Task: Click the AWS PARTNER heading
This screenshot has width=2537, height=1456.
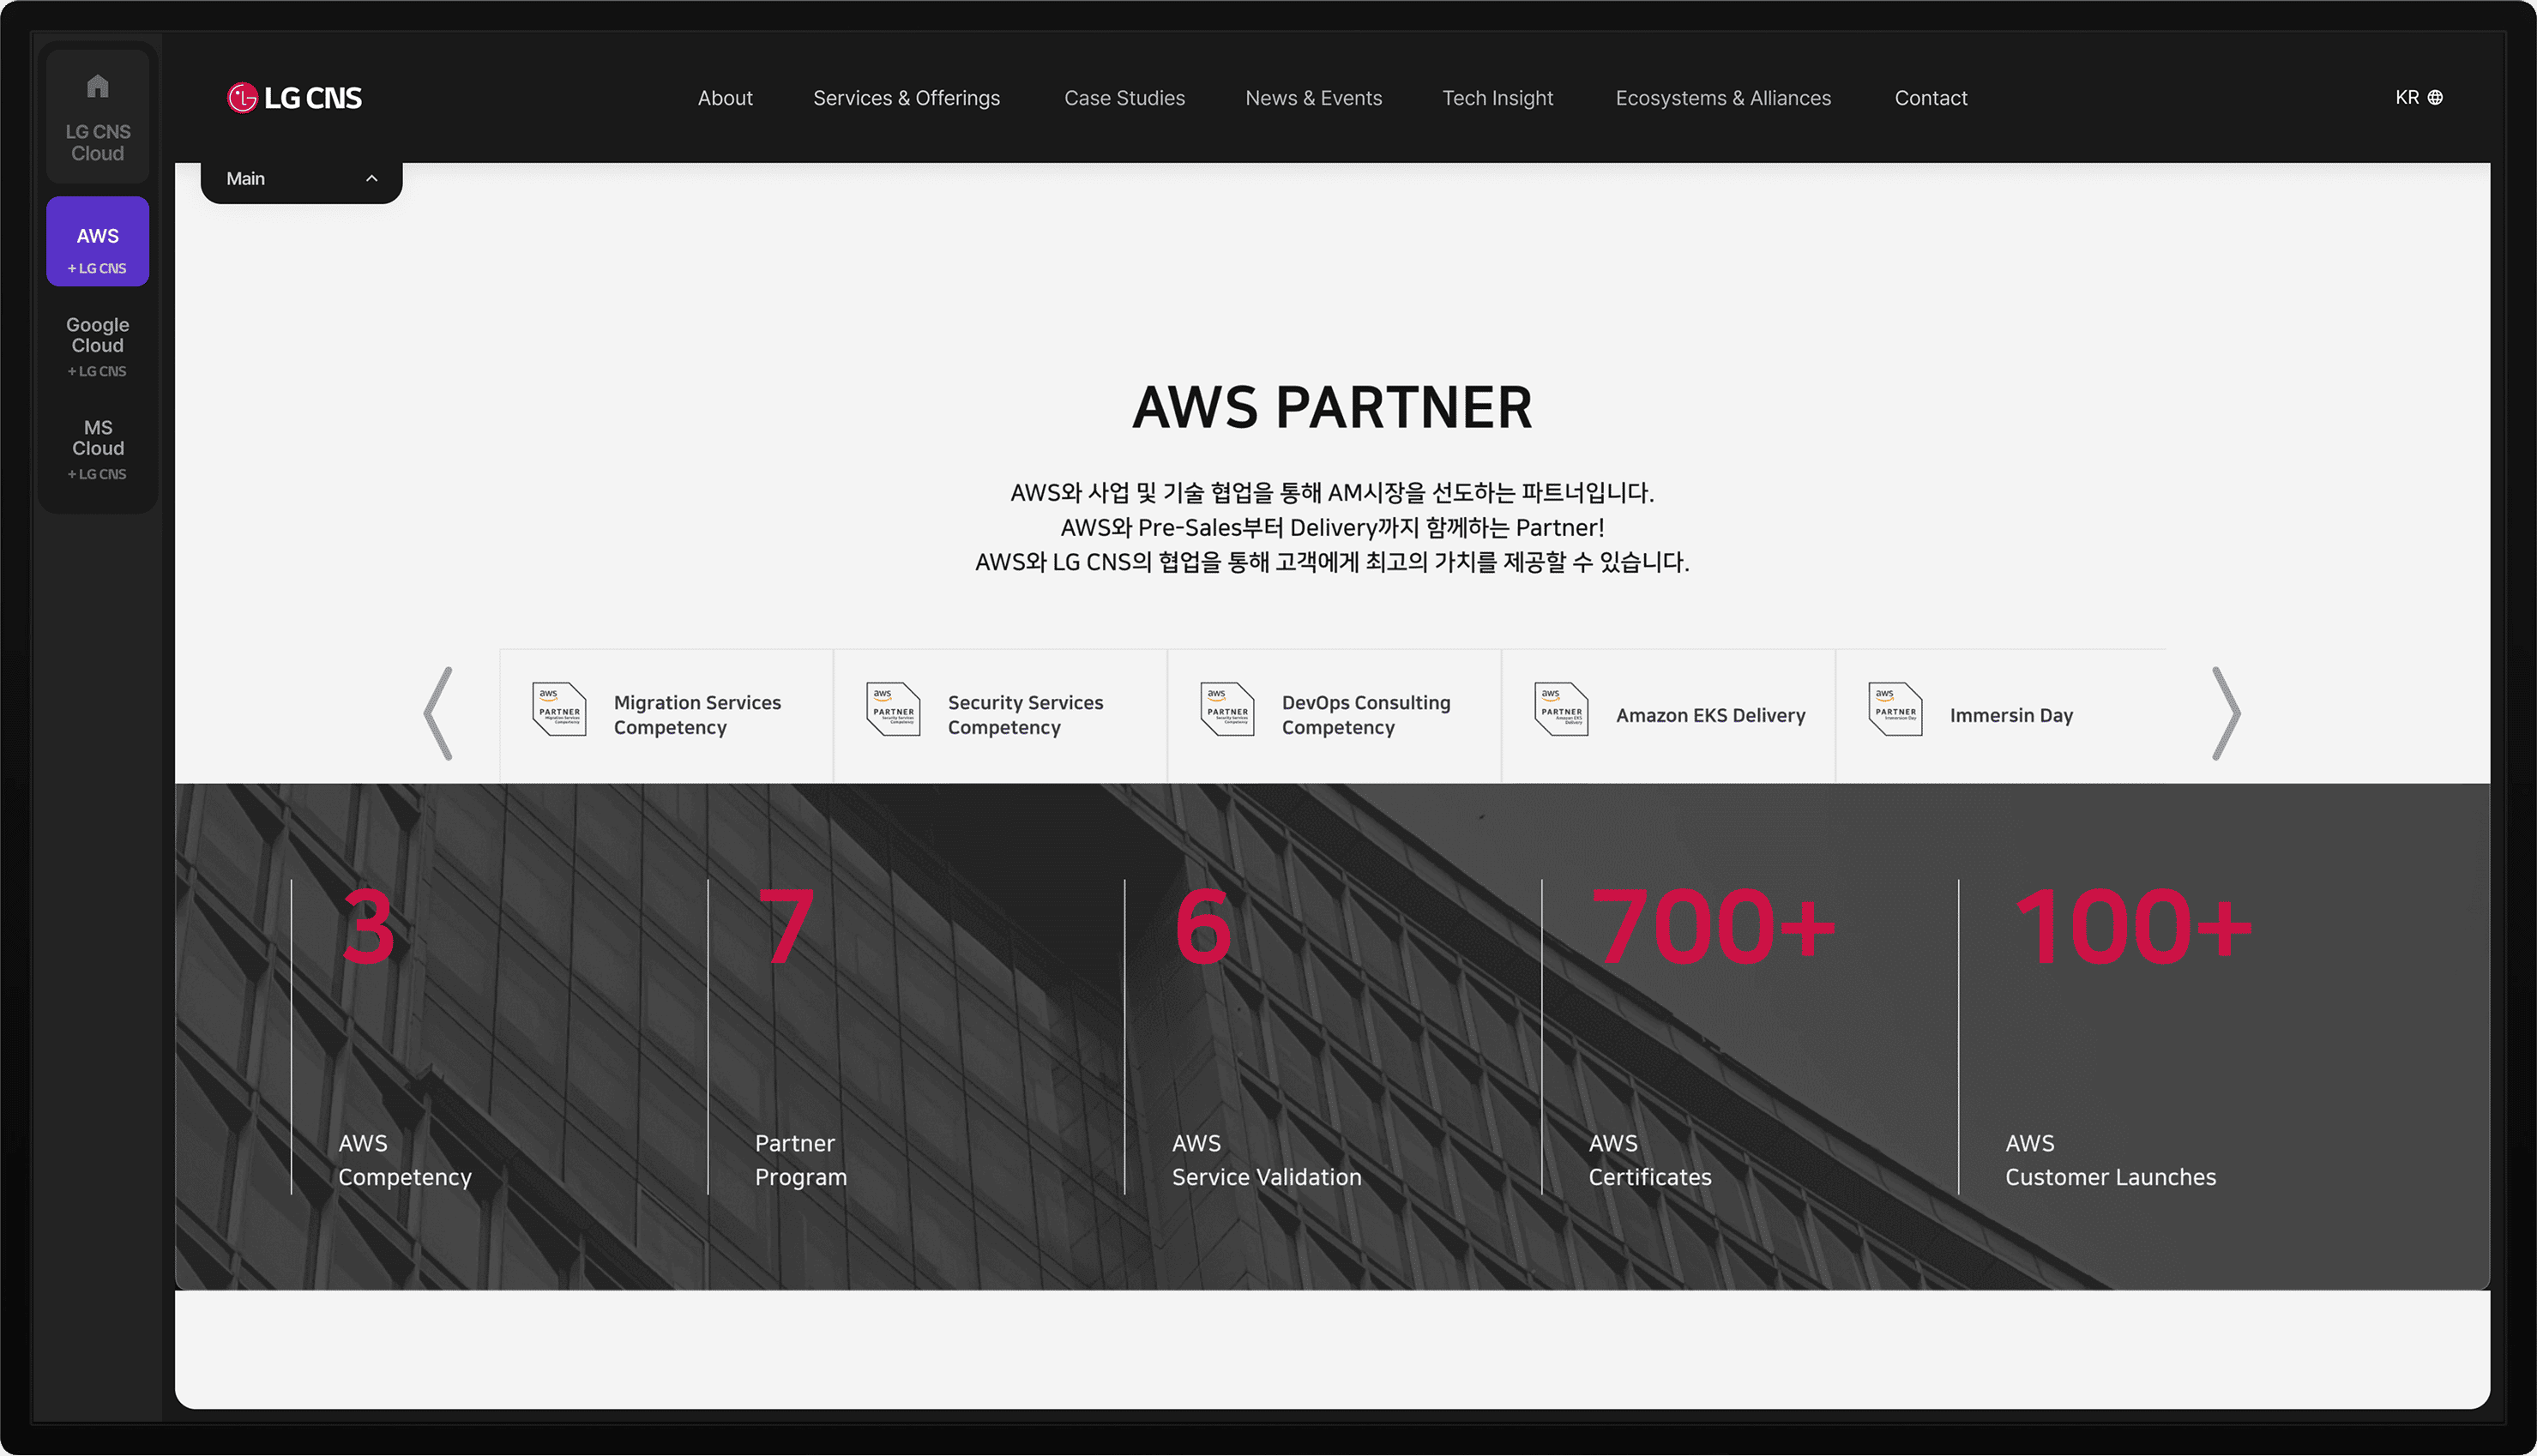Action: click(1332, 407)
